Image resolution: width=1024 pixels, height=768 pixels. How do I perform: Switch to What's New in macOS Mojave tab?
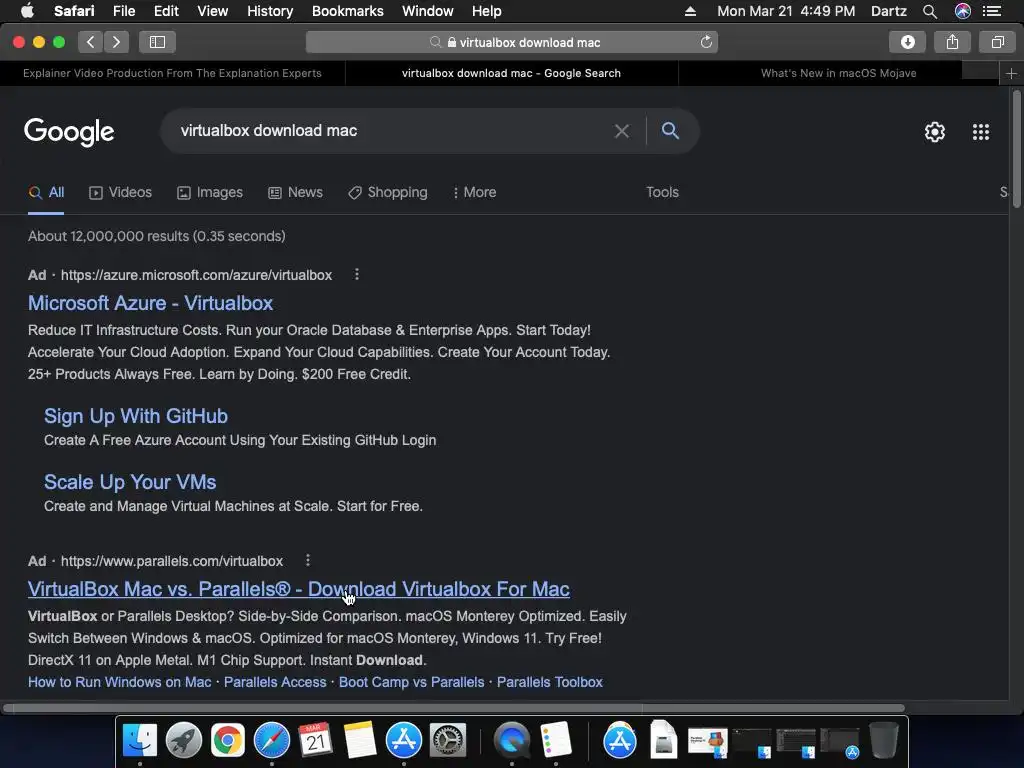pyautogui.click(x=839, y=74)
